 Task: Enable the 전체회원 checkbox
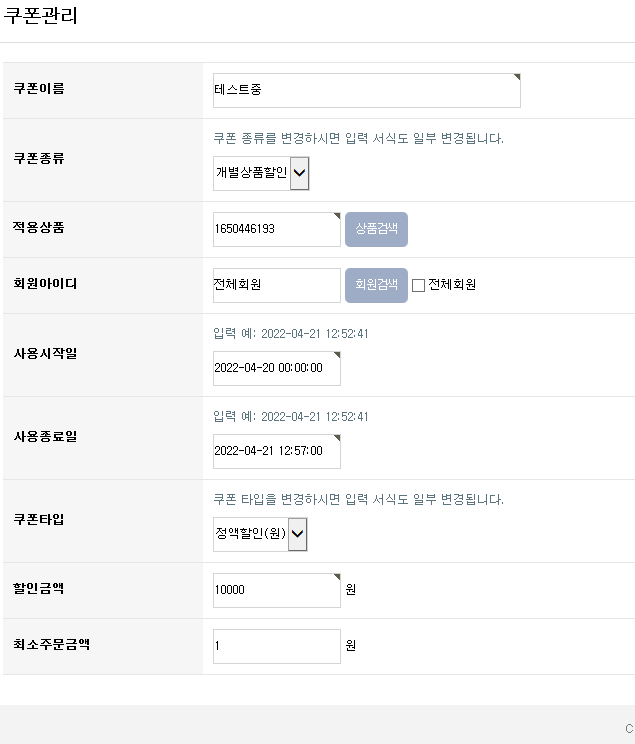tap(419, 285)
